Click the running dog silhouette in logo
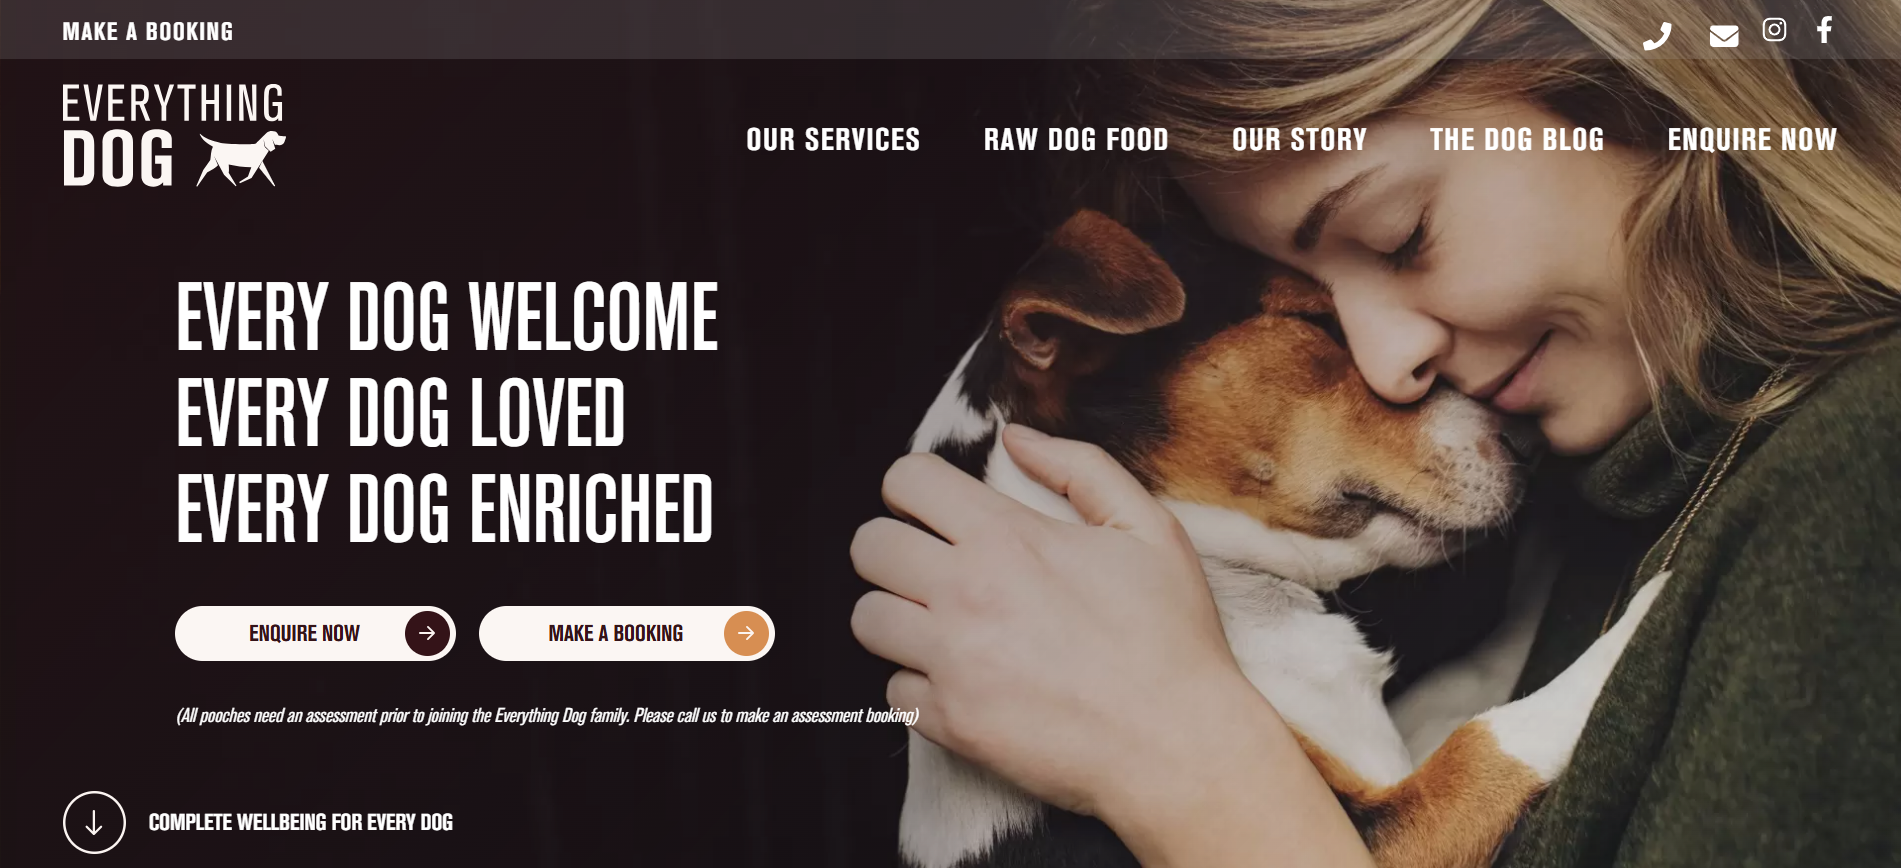Screen dimensions: 1901x868 pyautogui.click(x=241, y=158)
